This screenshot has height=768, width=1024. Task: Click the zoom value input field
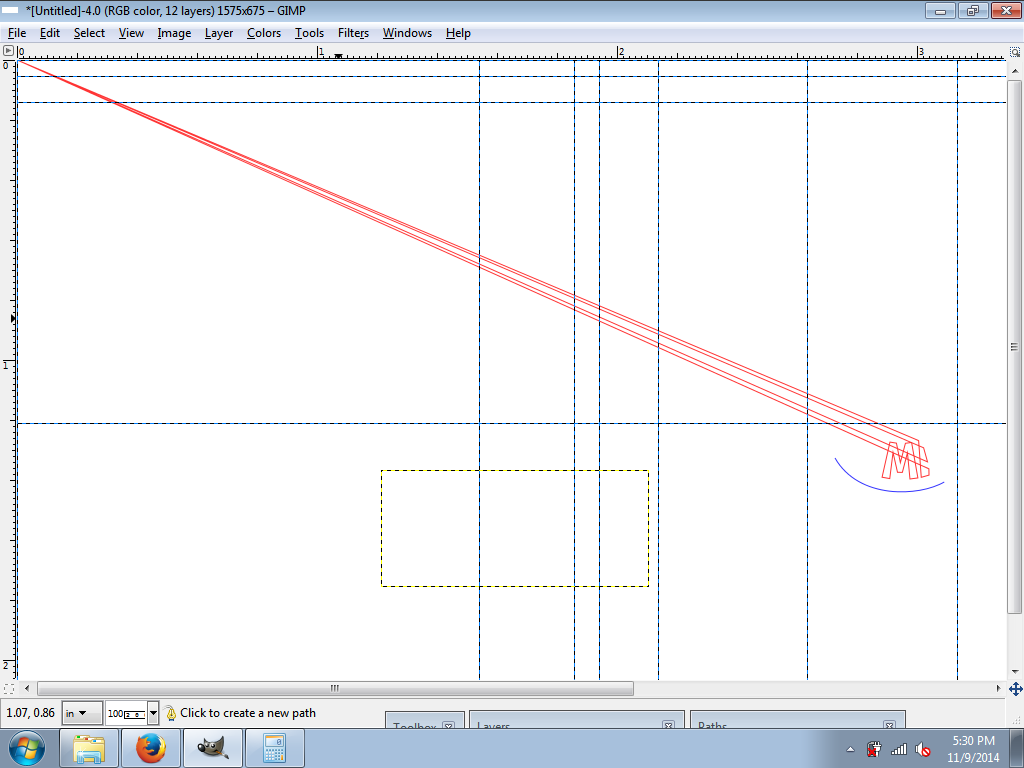tap(125, 713)
